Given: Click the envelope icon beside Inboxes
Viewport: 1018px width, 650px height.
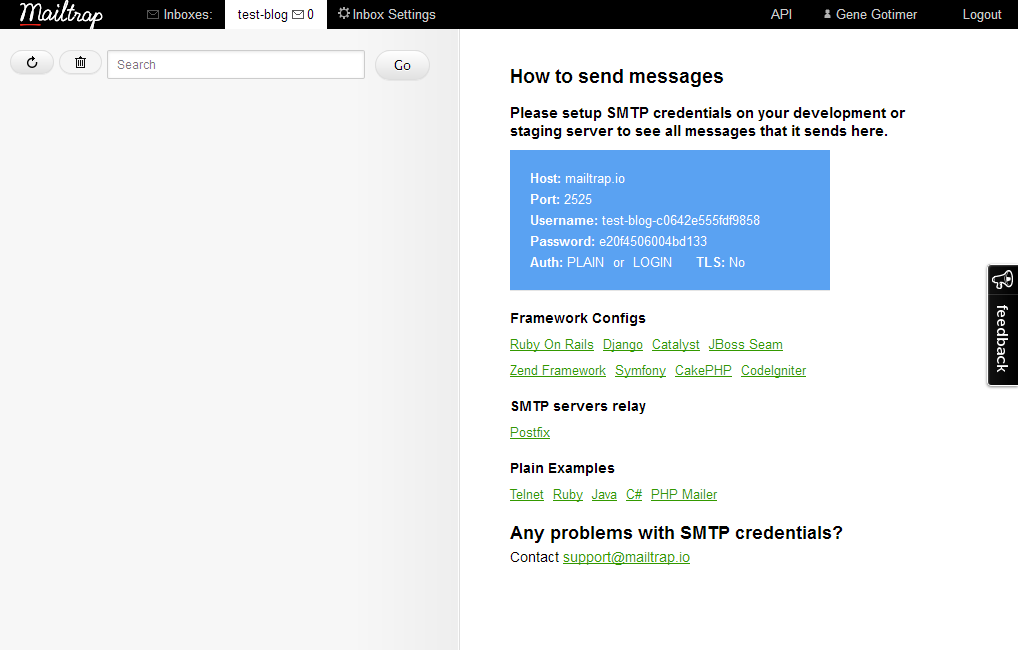Looking at the screenshot, I should [153, 14].
